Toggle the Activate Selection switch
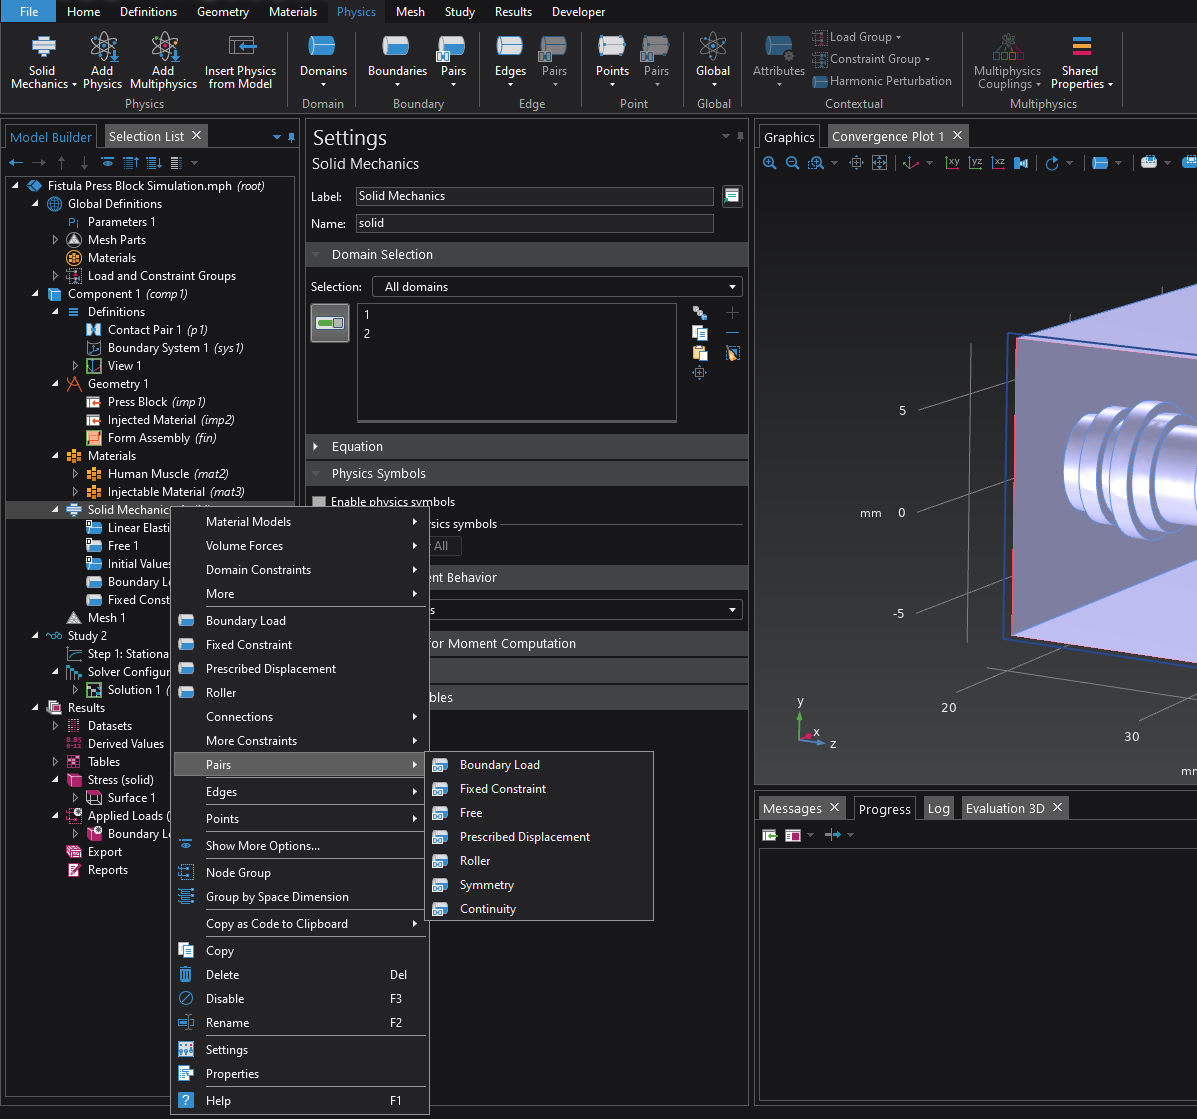The image size is (1197, 1119). coord(330,323)
